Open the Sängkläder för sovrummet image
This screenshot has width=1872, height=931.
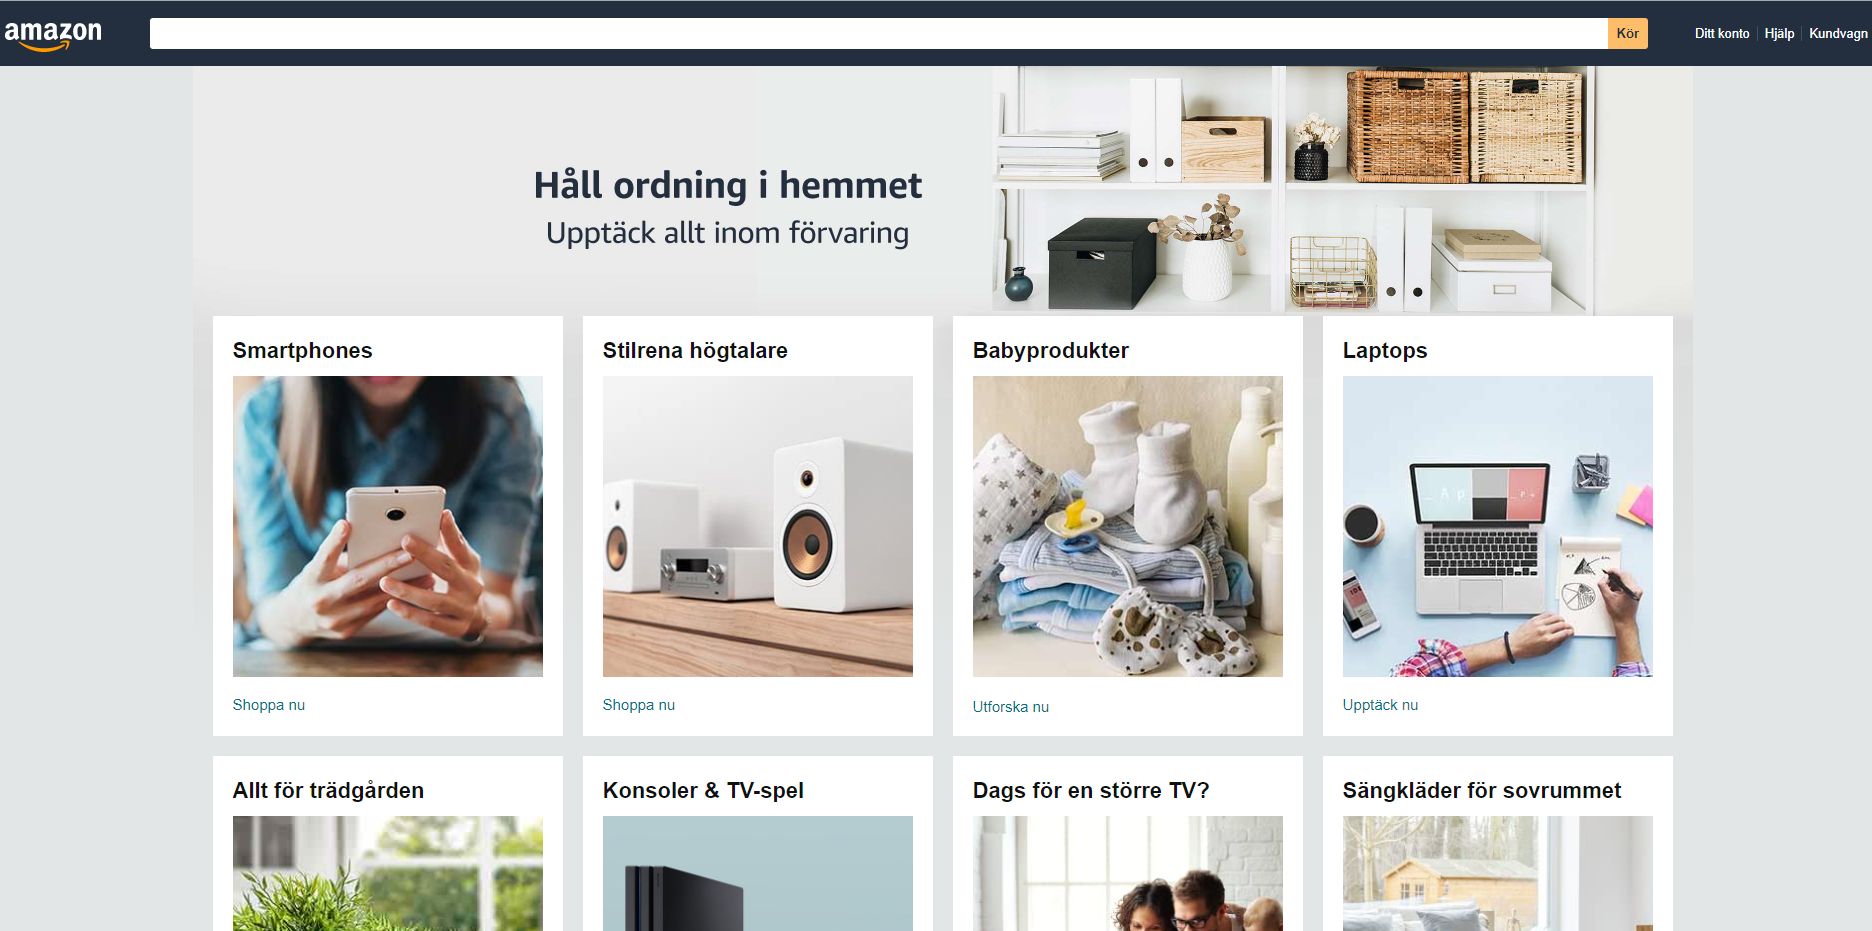tap(1498, 873)
